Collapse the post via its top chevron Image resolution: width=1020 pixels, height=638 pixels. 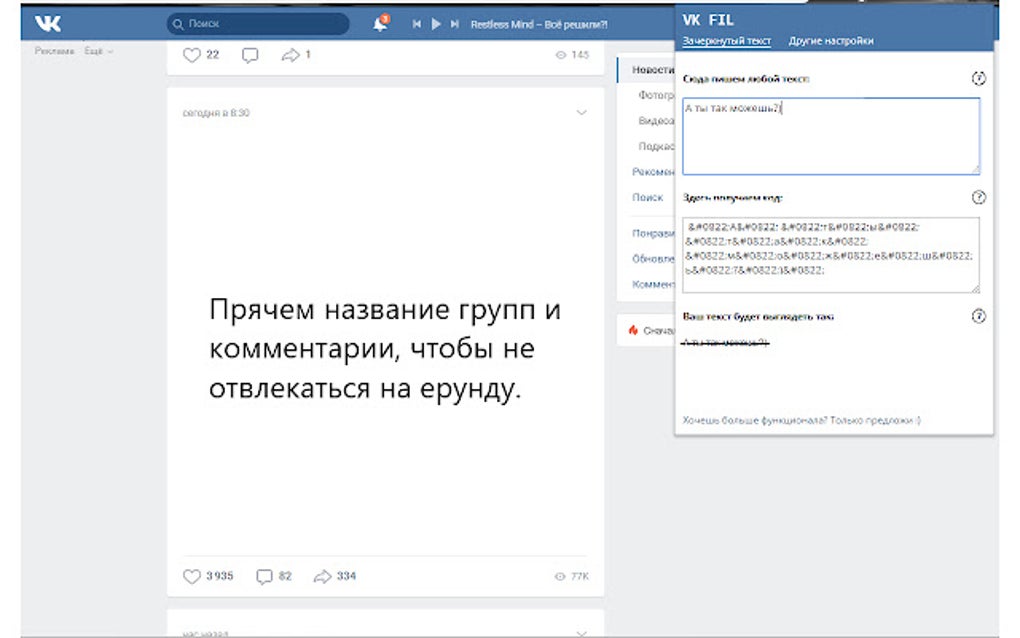pyautogui.click(x=581, y=112)
